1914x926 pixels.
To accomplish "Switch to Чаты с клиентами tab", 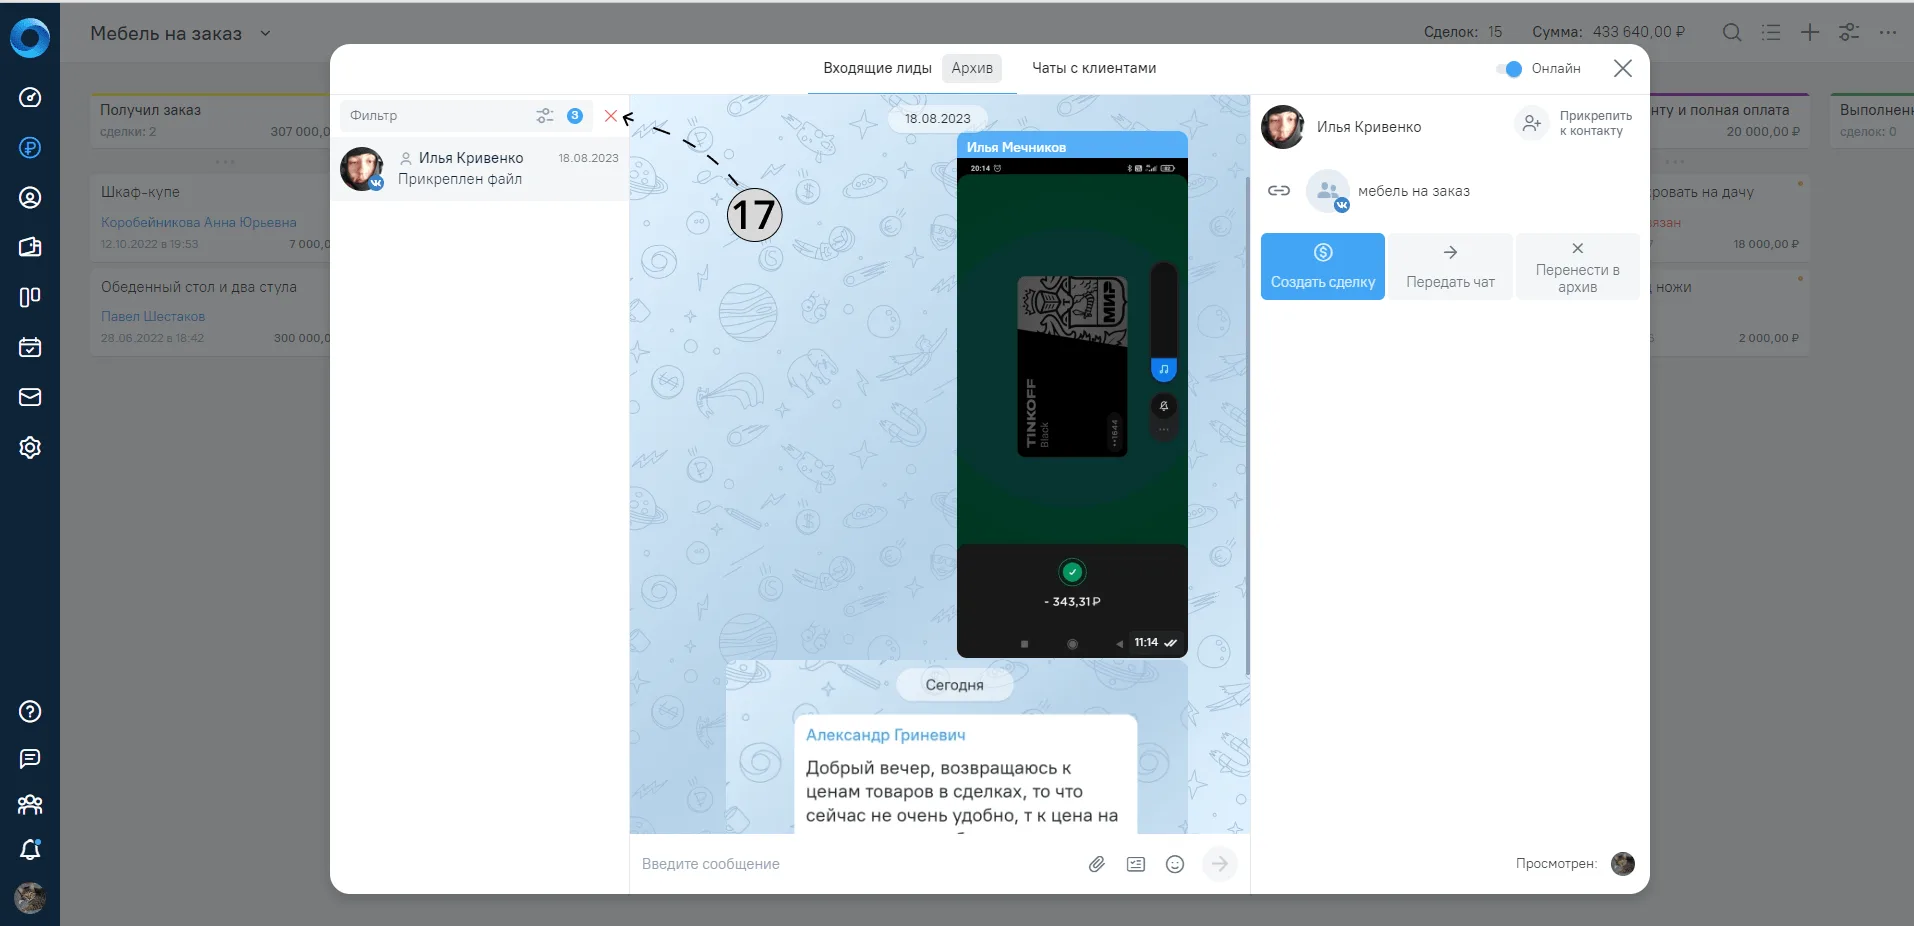I will click(1094, 68).
